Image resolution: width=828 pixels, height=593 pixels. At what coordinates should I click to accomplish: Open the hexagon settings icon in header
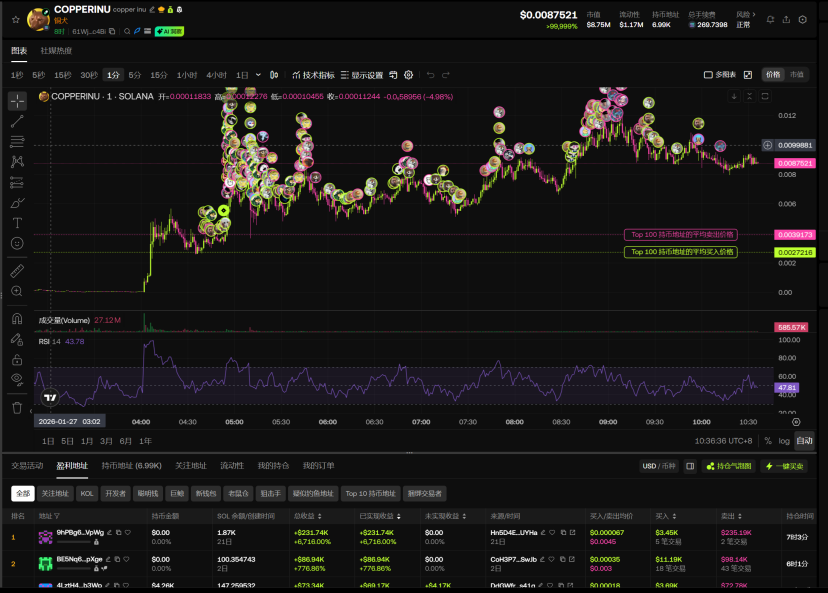pyautogui.click(x=803, y=20)
